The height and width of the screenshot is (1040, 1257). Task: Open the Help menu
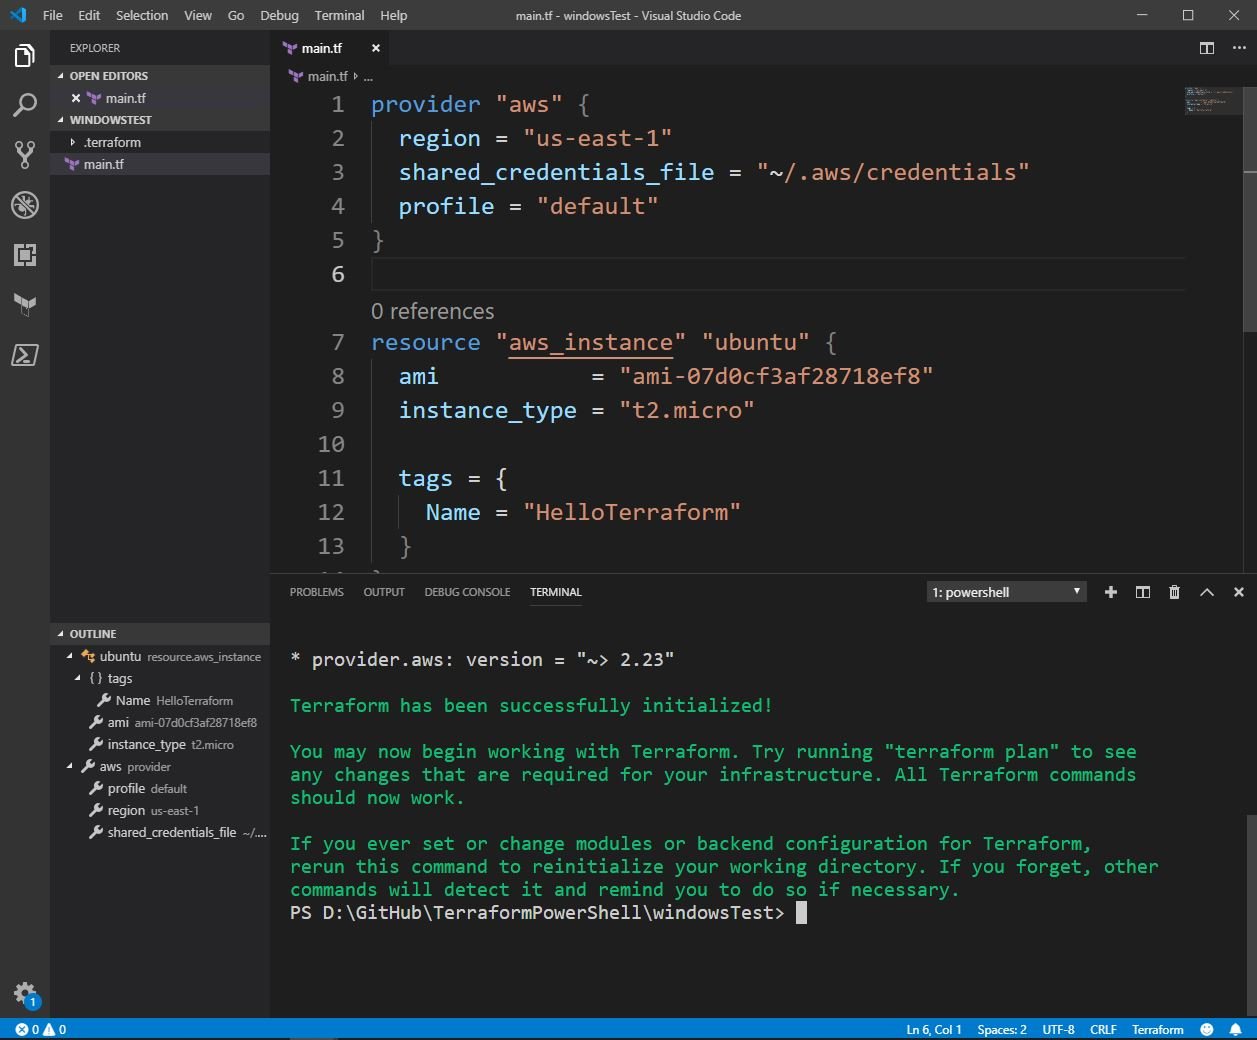394,15
